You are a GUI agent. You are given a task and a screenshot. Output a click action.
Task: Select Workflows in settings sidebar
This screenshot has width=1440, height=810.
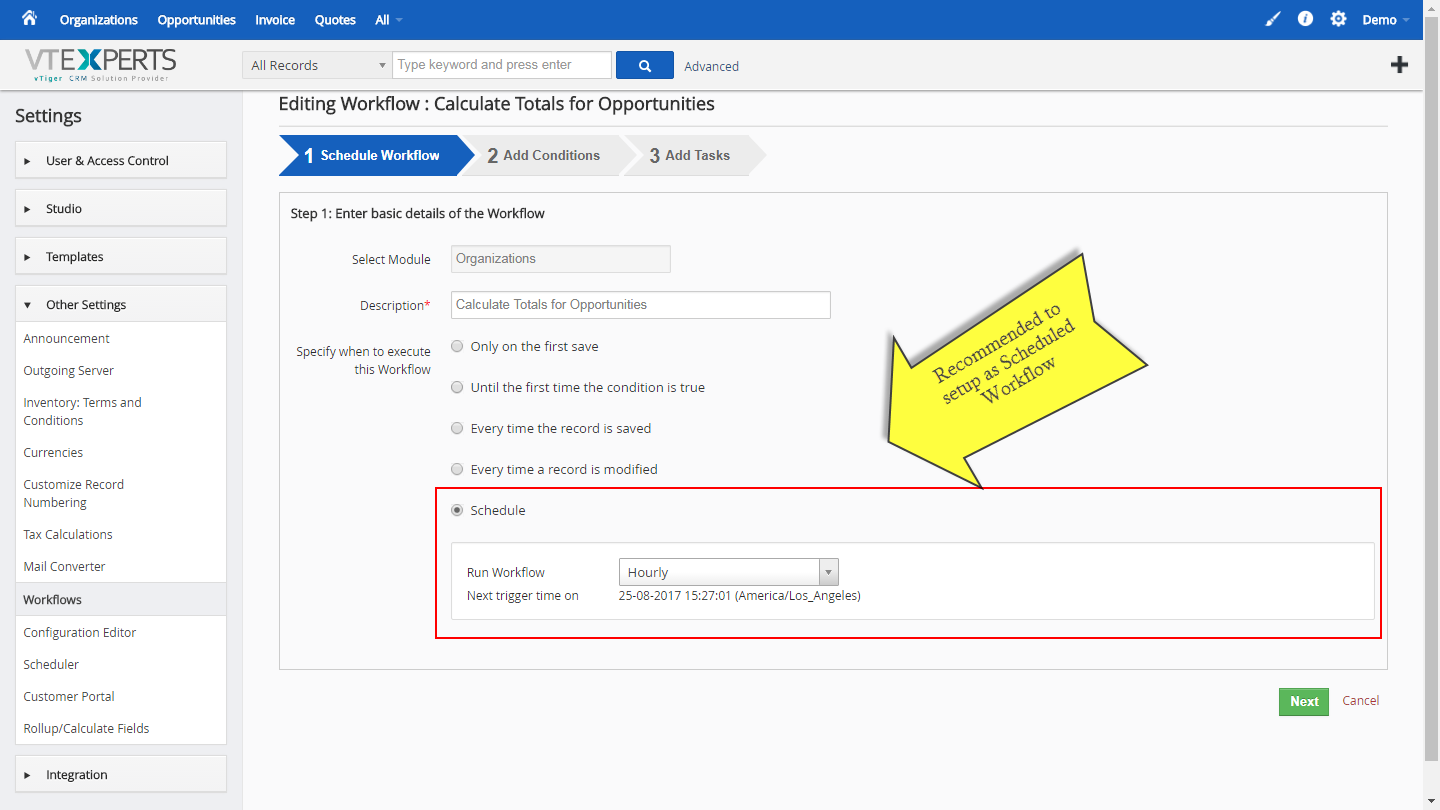[121, 599]
